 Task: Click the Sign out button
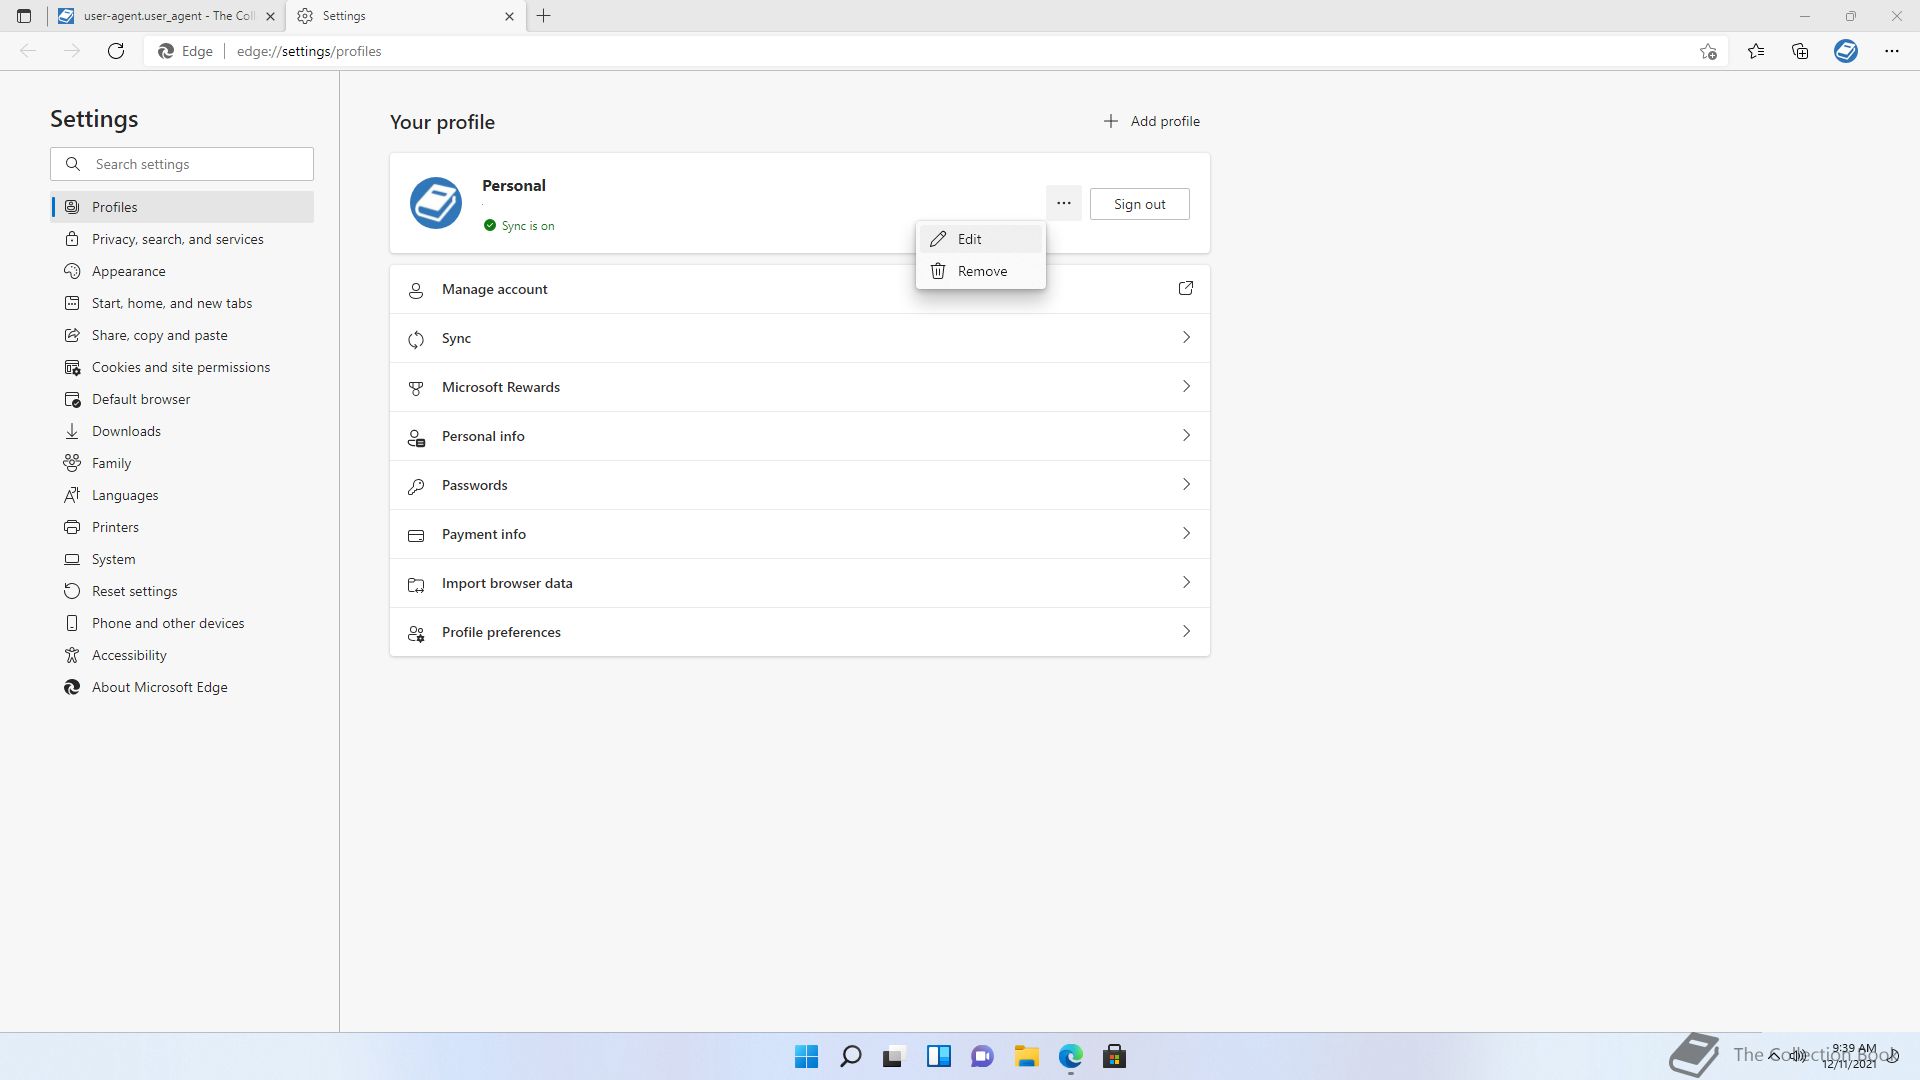pyautogui.click(x=1139, y=204)
